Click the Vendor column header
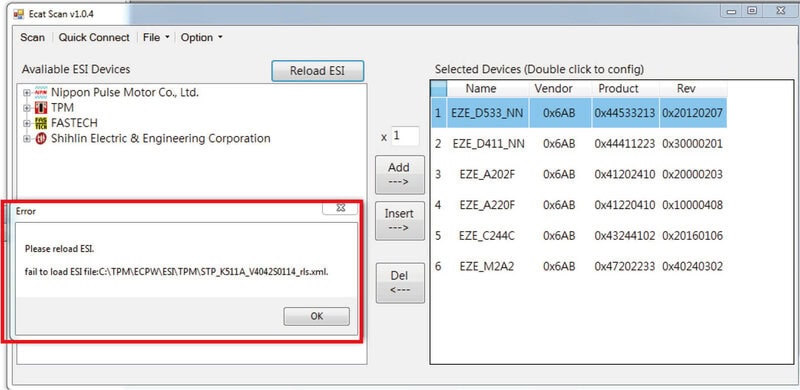 coord(554,89)
